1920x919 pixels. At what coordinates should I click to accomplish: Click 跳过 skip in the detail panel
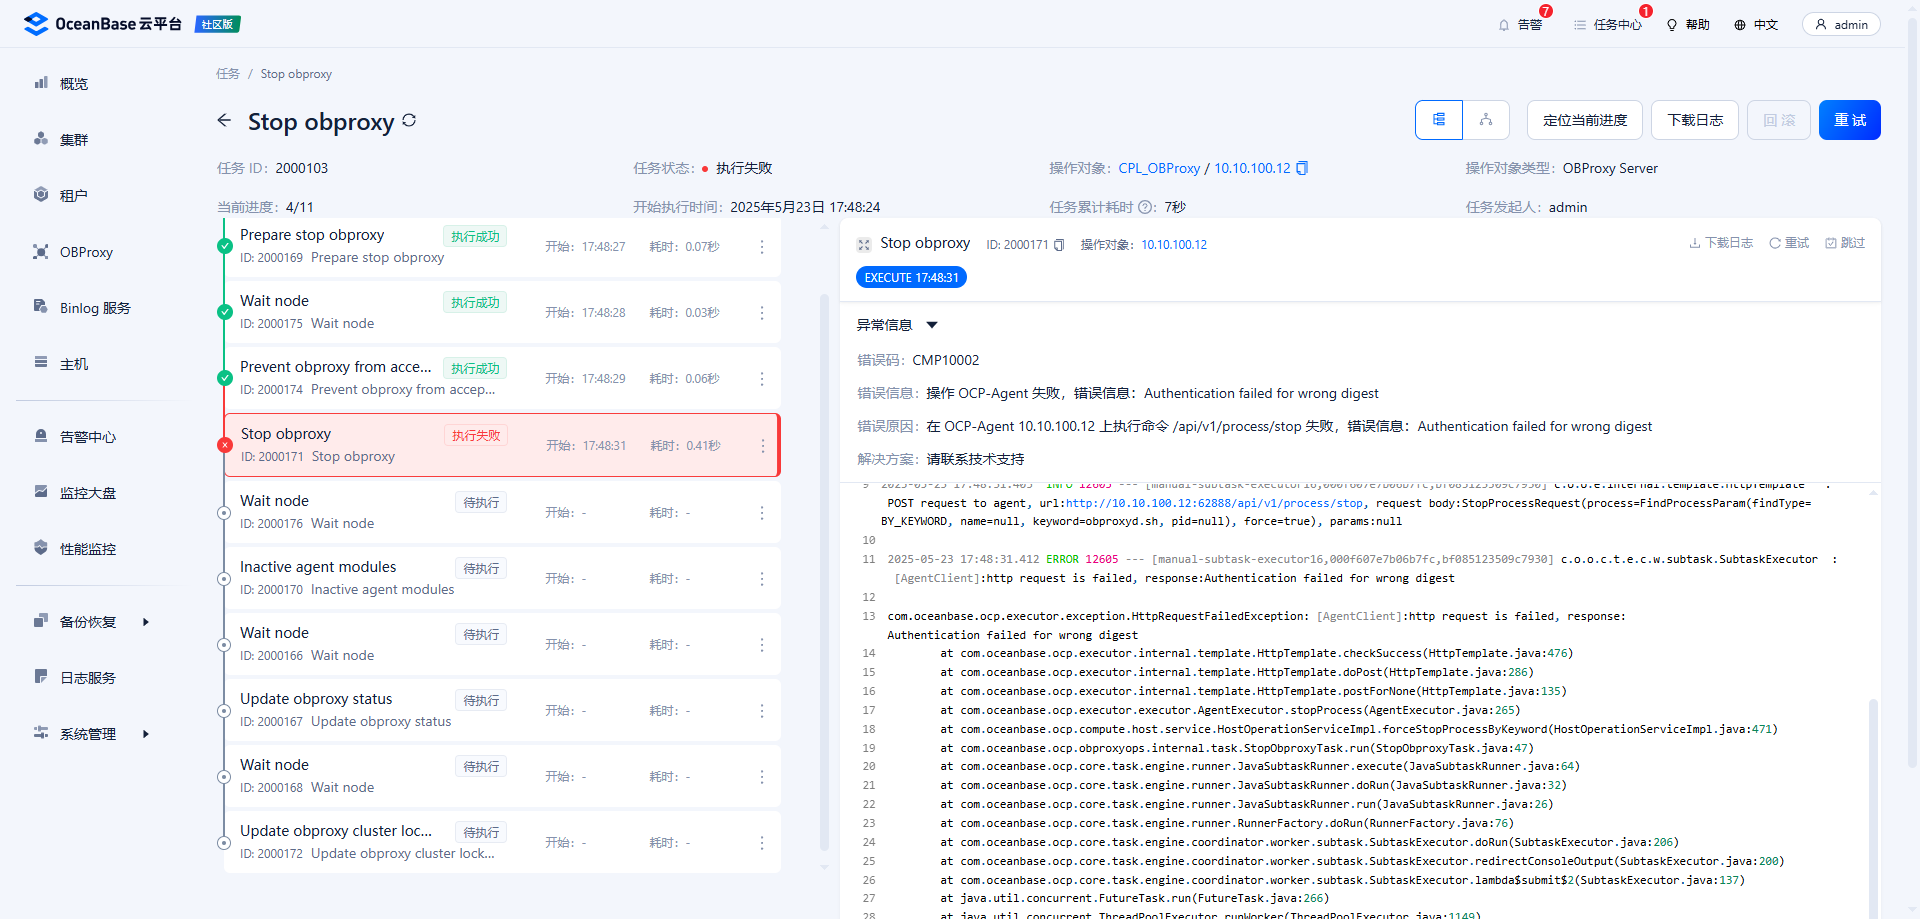(1845, 243)
